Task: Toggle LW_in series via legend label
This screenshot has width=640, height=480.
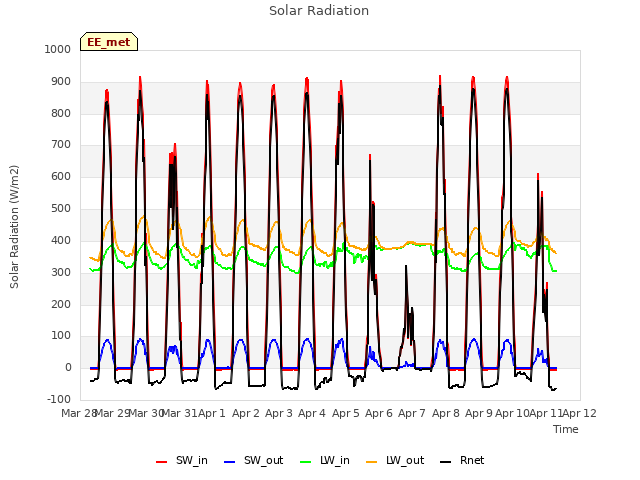Action: pyautogui.click(x=335, y=460)
